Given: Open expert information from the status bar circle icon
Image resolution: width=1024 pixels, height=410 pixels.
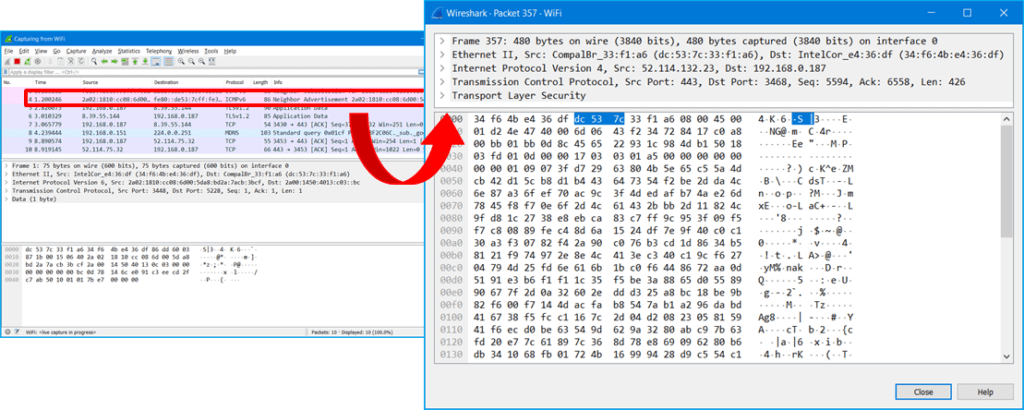Looking at the screenshot, I should [7, 332].
